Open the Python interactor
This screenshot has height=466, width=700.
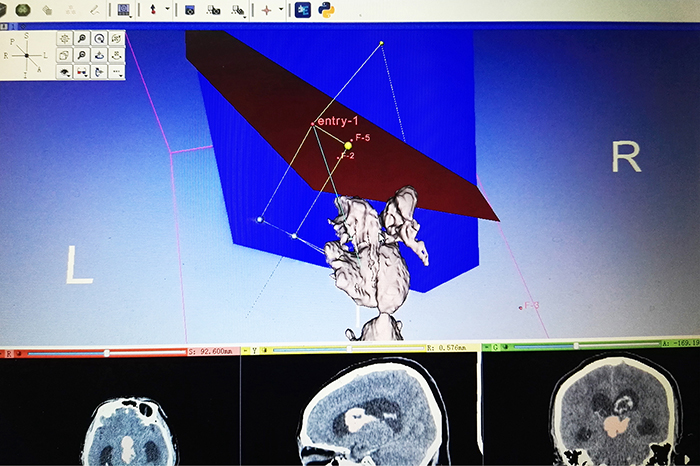point(326,9)
